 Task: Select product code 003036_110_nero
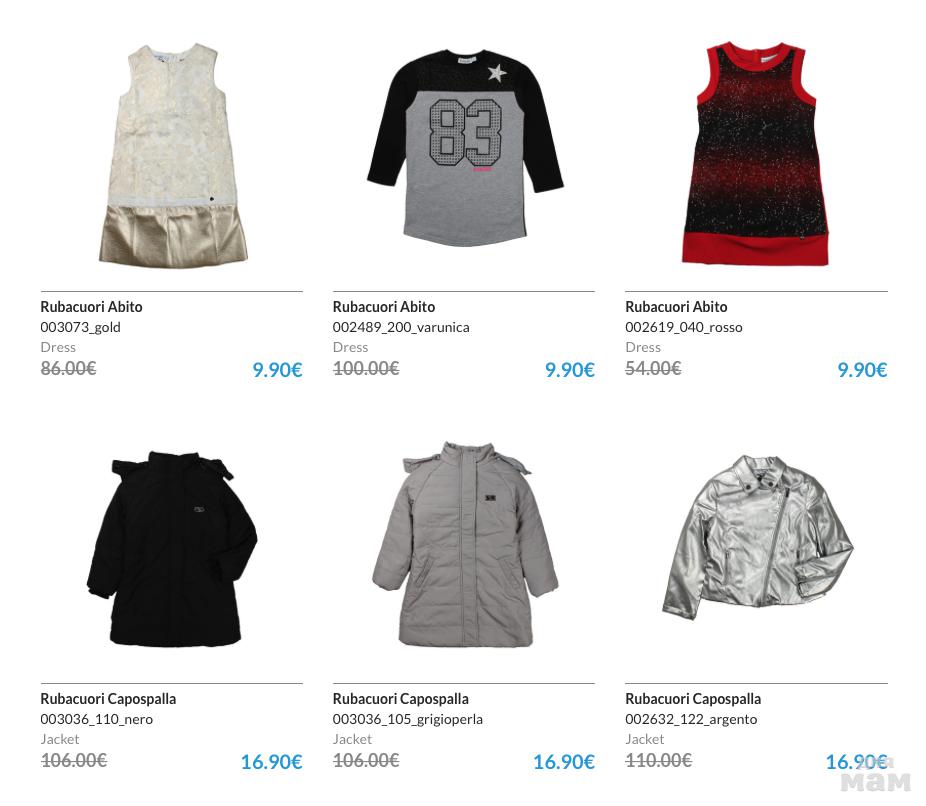point(97,720)
